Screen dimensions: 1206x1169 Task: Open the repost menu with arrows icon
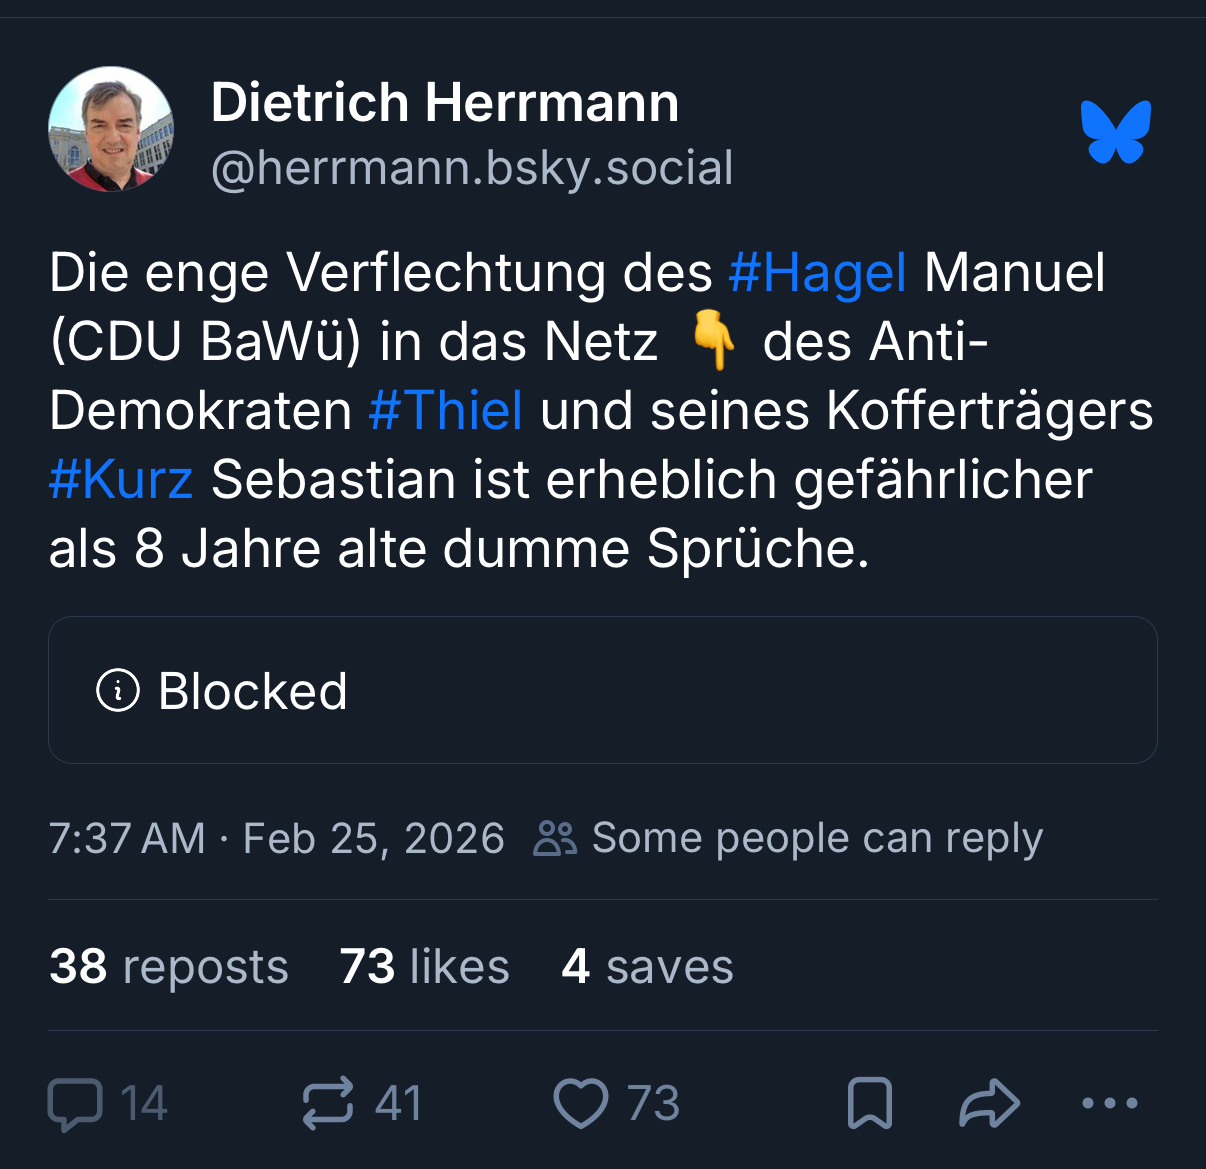[328, 1104]
